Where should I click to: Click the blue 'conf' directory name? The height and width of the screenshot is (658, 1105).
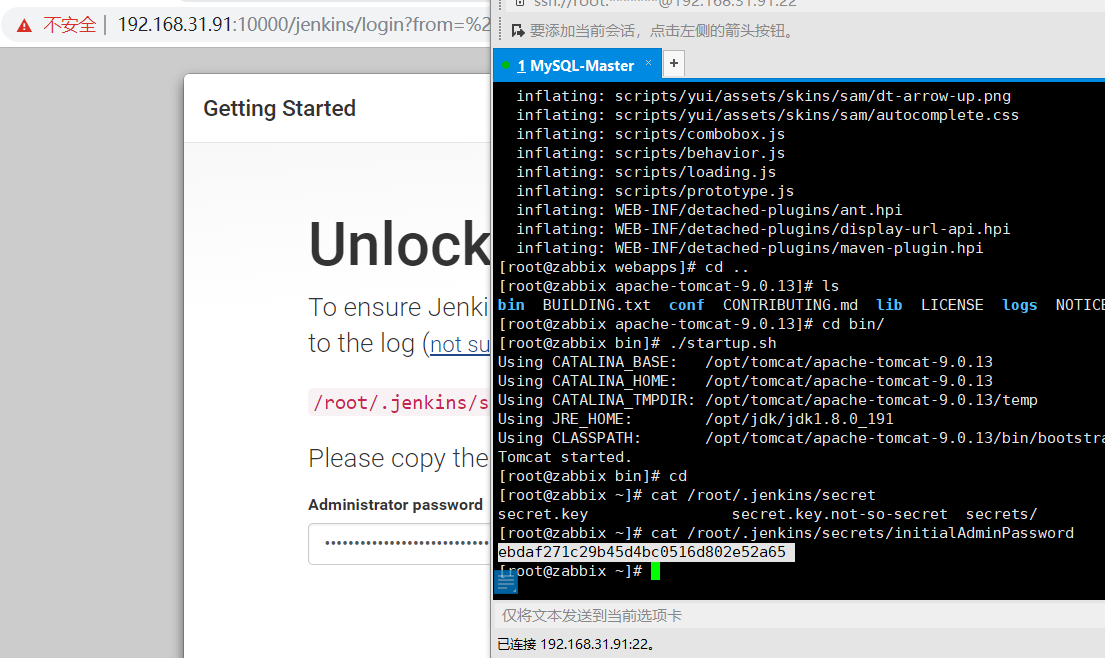(686, 305)
